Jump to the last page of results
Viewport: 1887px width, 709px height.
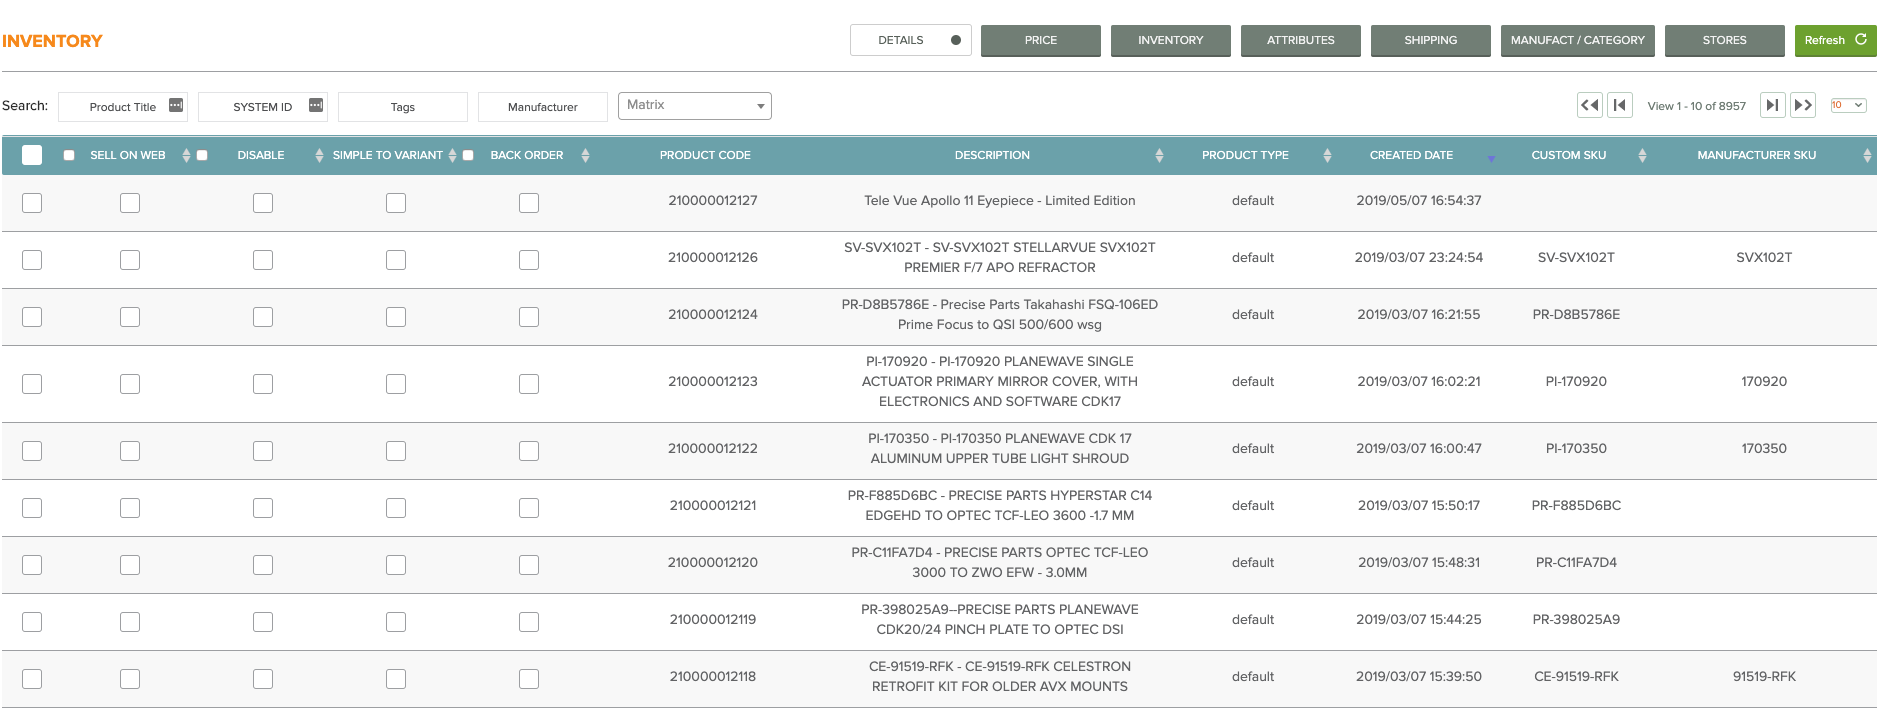[1803, 105]
